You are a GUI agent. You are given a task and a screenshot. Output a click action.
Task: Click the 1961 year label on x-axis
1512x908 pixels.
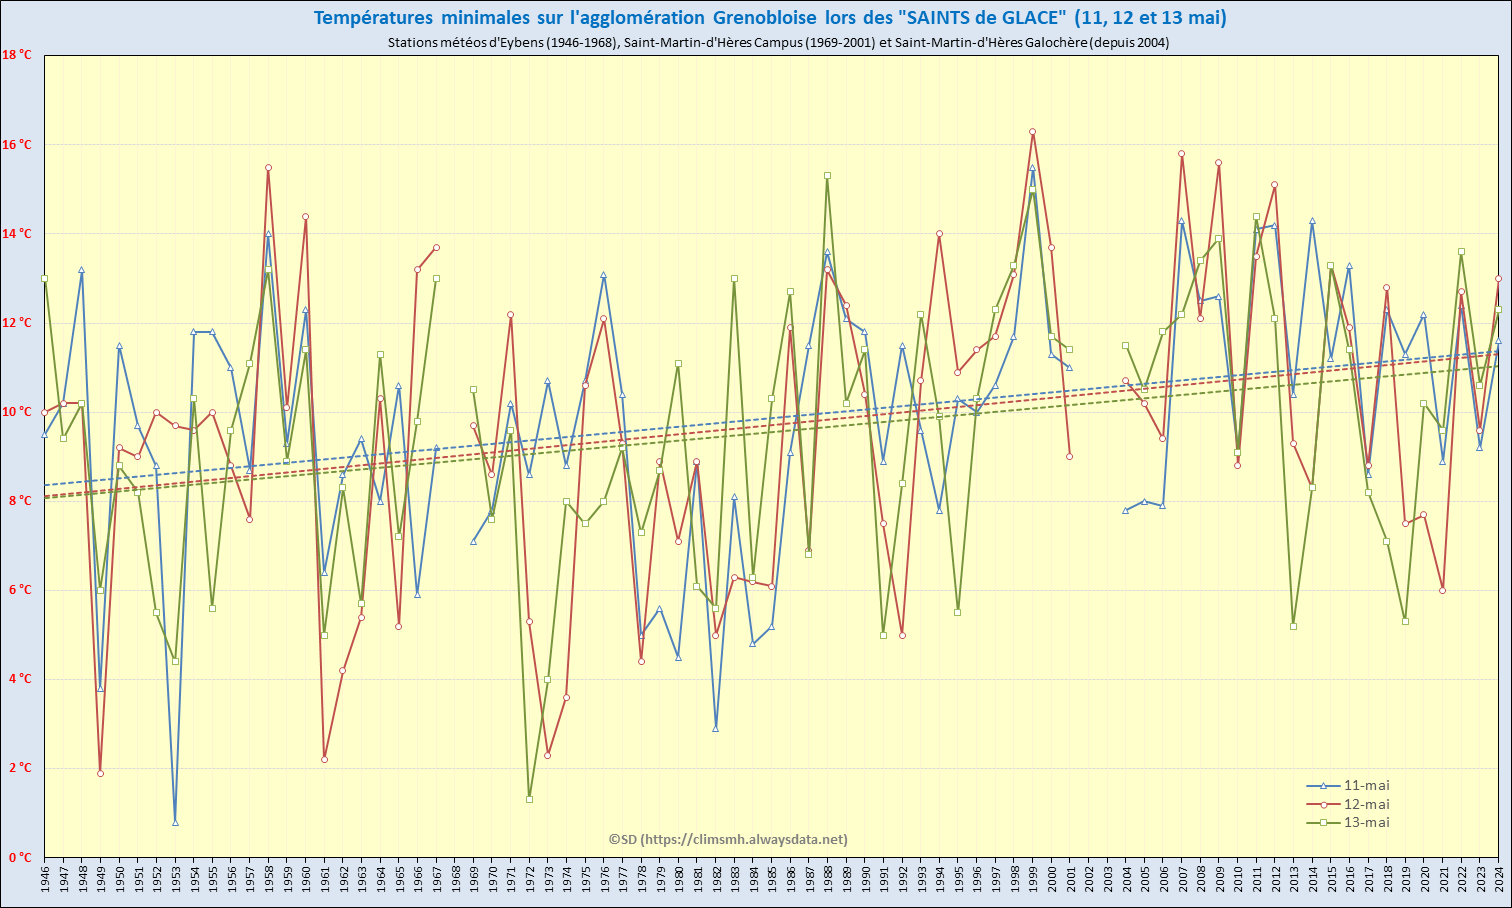(x=324, y=879)
